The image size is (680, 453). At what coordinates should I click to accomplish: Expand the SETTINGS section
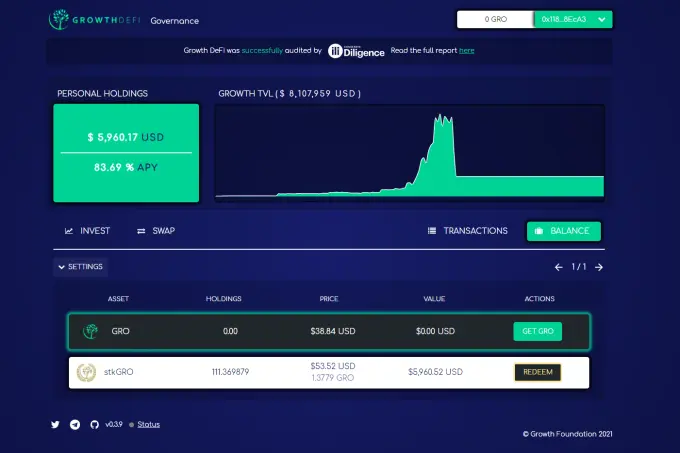click(81, 267)
